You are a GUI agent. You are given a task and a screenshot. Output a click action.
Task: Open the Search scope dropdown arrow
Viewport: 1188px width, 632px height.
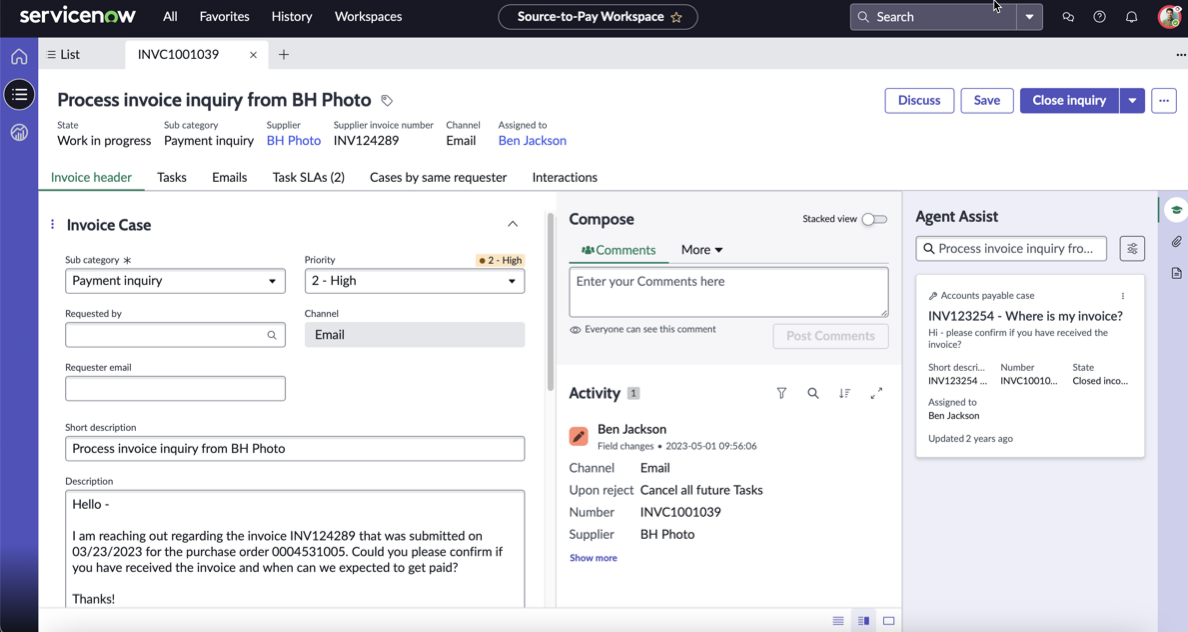(x=1029, y=17)
